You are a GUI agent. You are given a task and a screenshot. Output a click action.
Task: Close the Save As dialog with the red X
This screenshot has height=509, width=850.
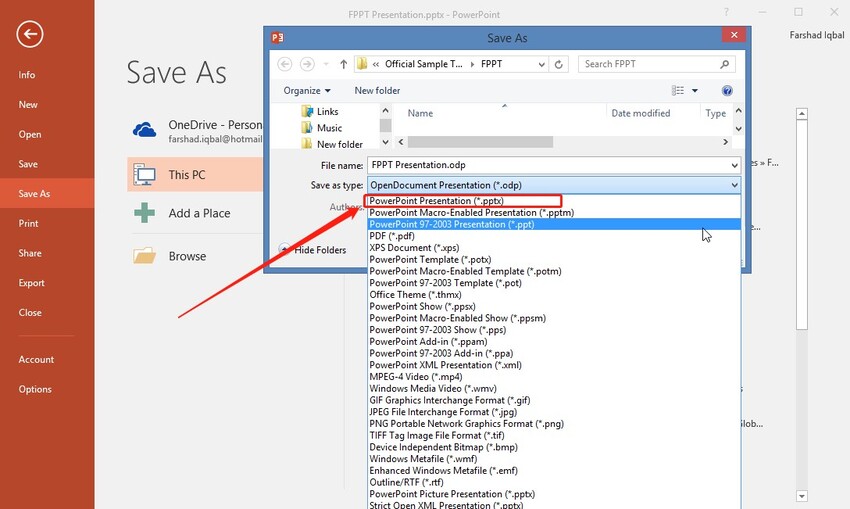(x=734, y=35)
